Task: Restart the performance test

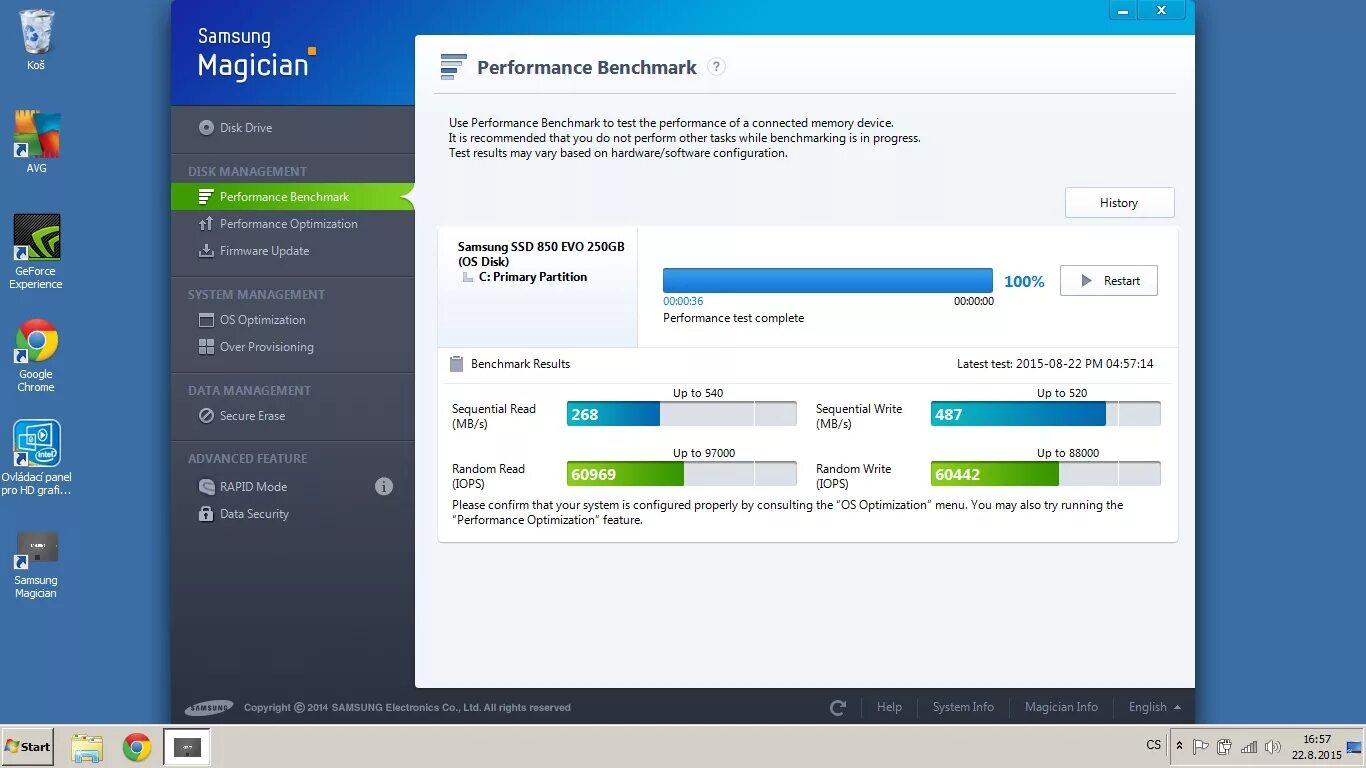Action: (x=1108, y=281)
